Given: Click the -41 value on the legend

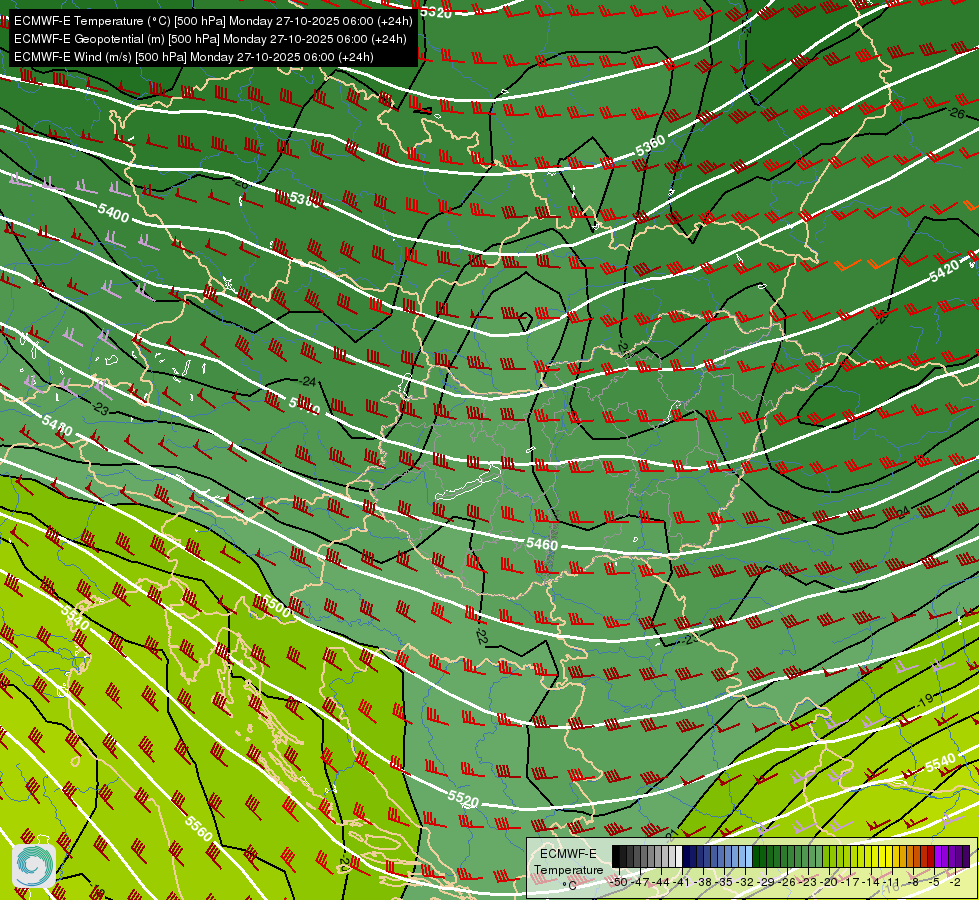Looking at the screenshot, I should 682,882.
